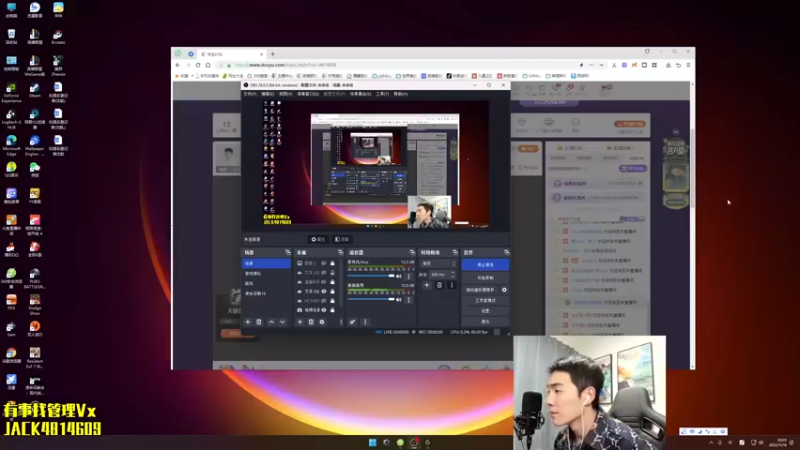Click the blue 停止推流 button
The height and width of the screenshot is (450, 800).
coord(485,265)
